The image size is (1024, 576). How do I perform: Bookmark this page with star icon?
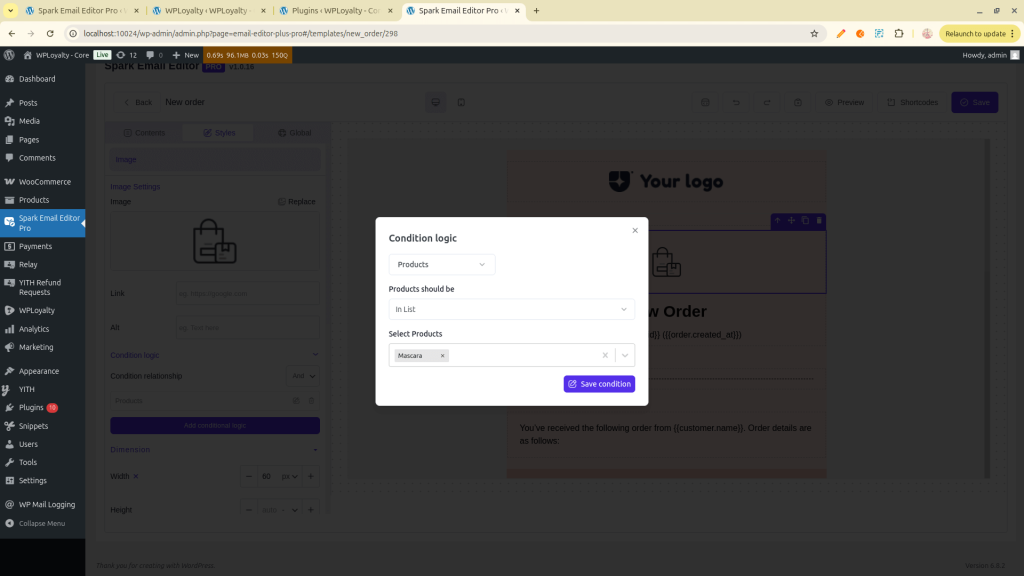[x=814, y=33]
